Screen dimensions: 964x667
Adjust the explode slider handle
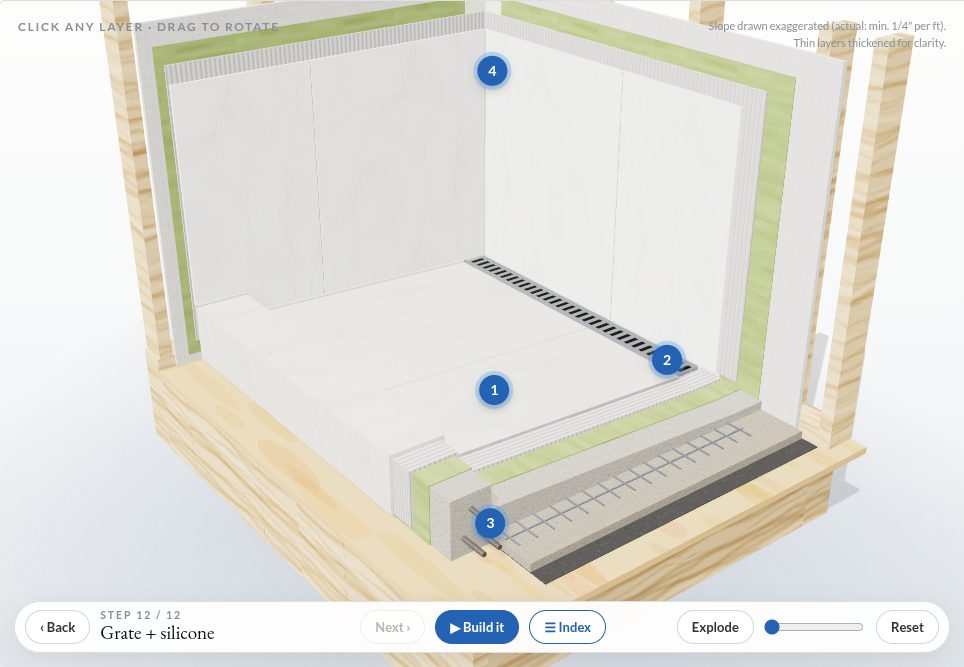click(772, 627)
